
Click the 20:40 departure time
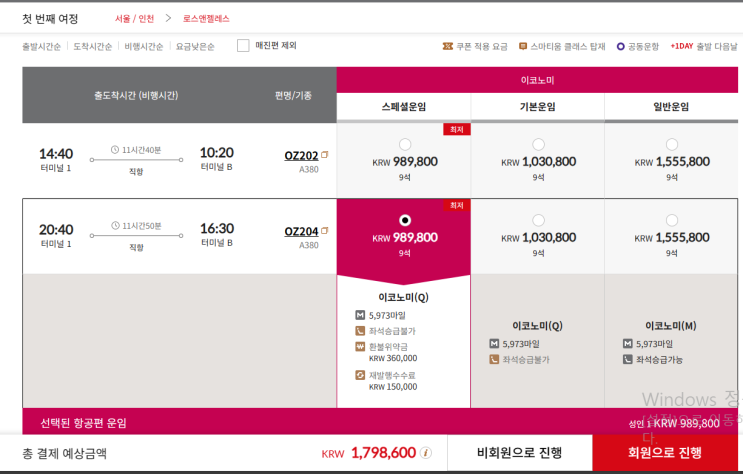point(56,229)
